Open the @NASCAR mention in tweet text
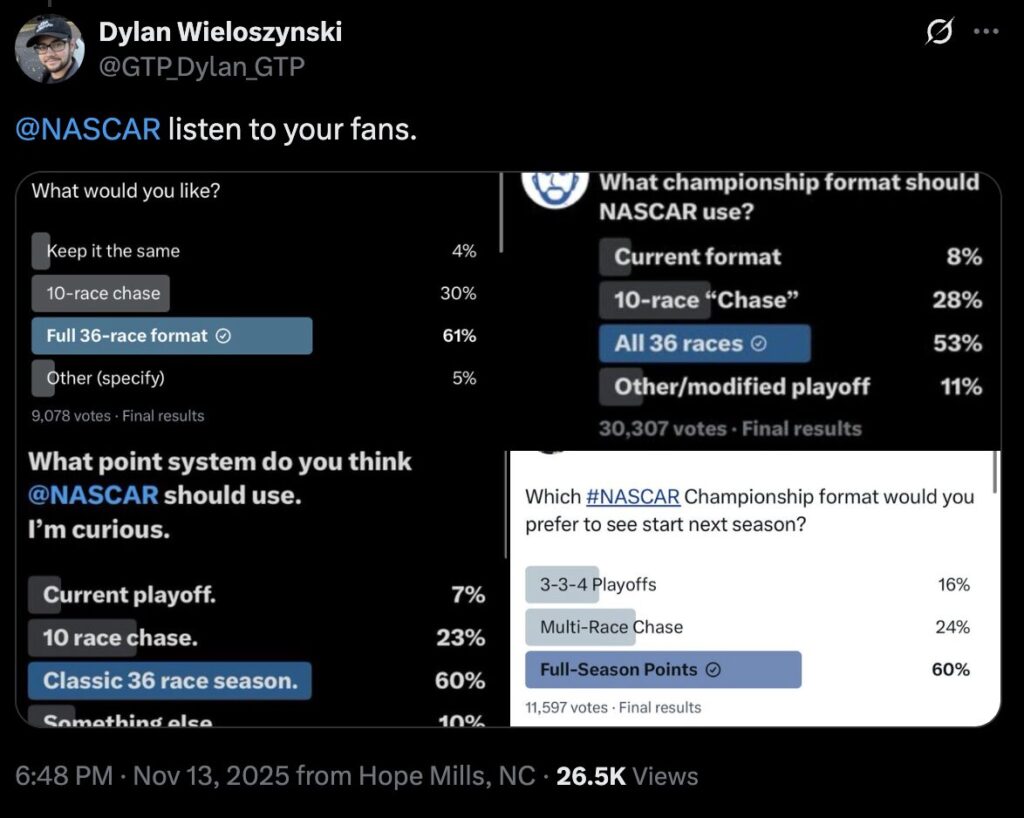The width and height of the screenshot is (1024, 818). point(88,130)
